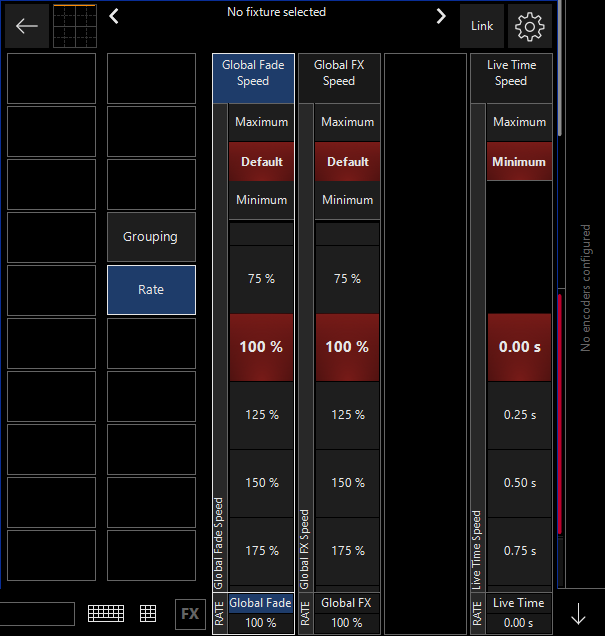Click the Link button
The image size is (605, 636).
click(482, 26)
